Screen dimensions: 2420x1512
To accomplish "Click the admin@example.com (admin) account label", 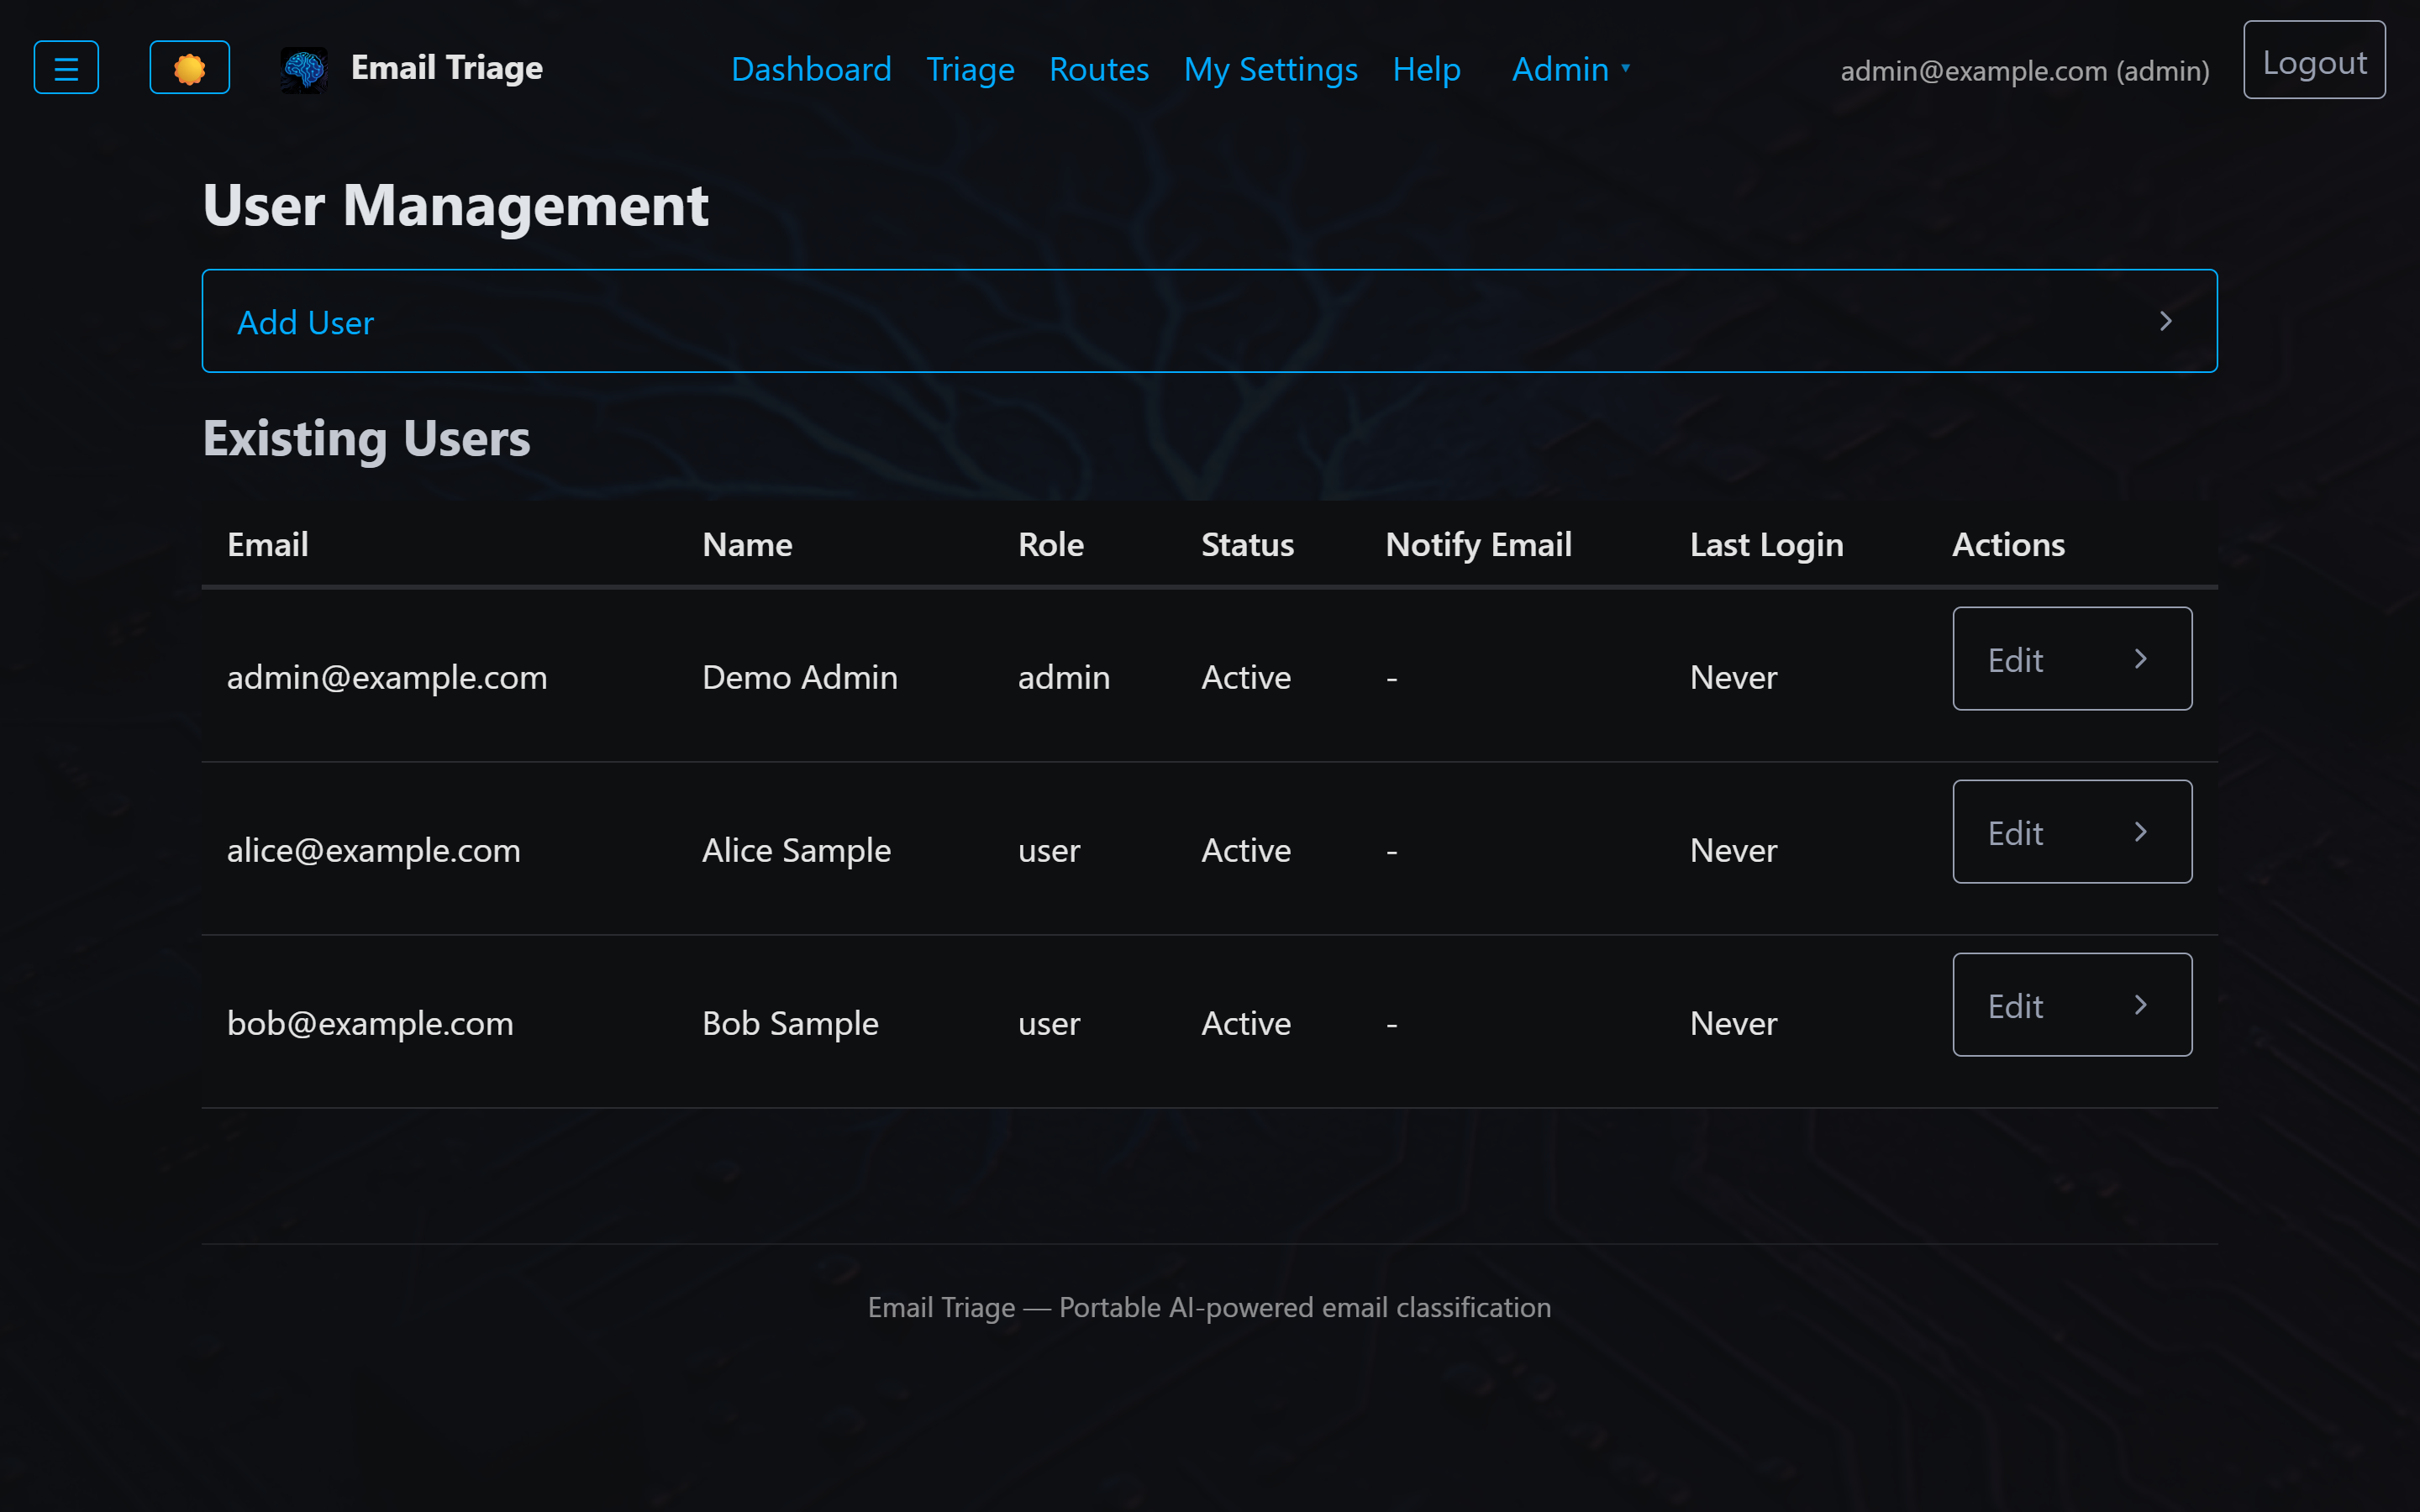I will tap(2025, 71).
